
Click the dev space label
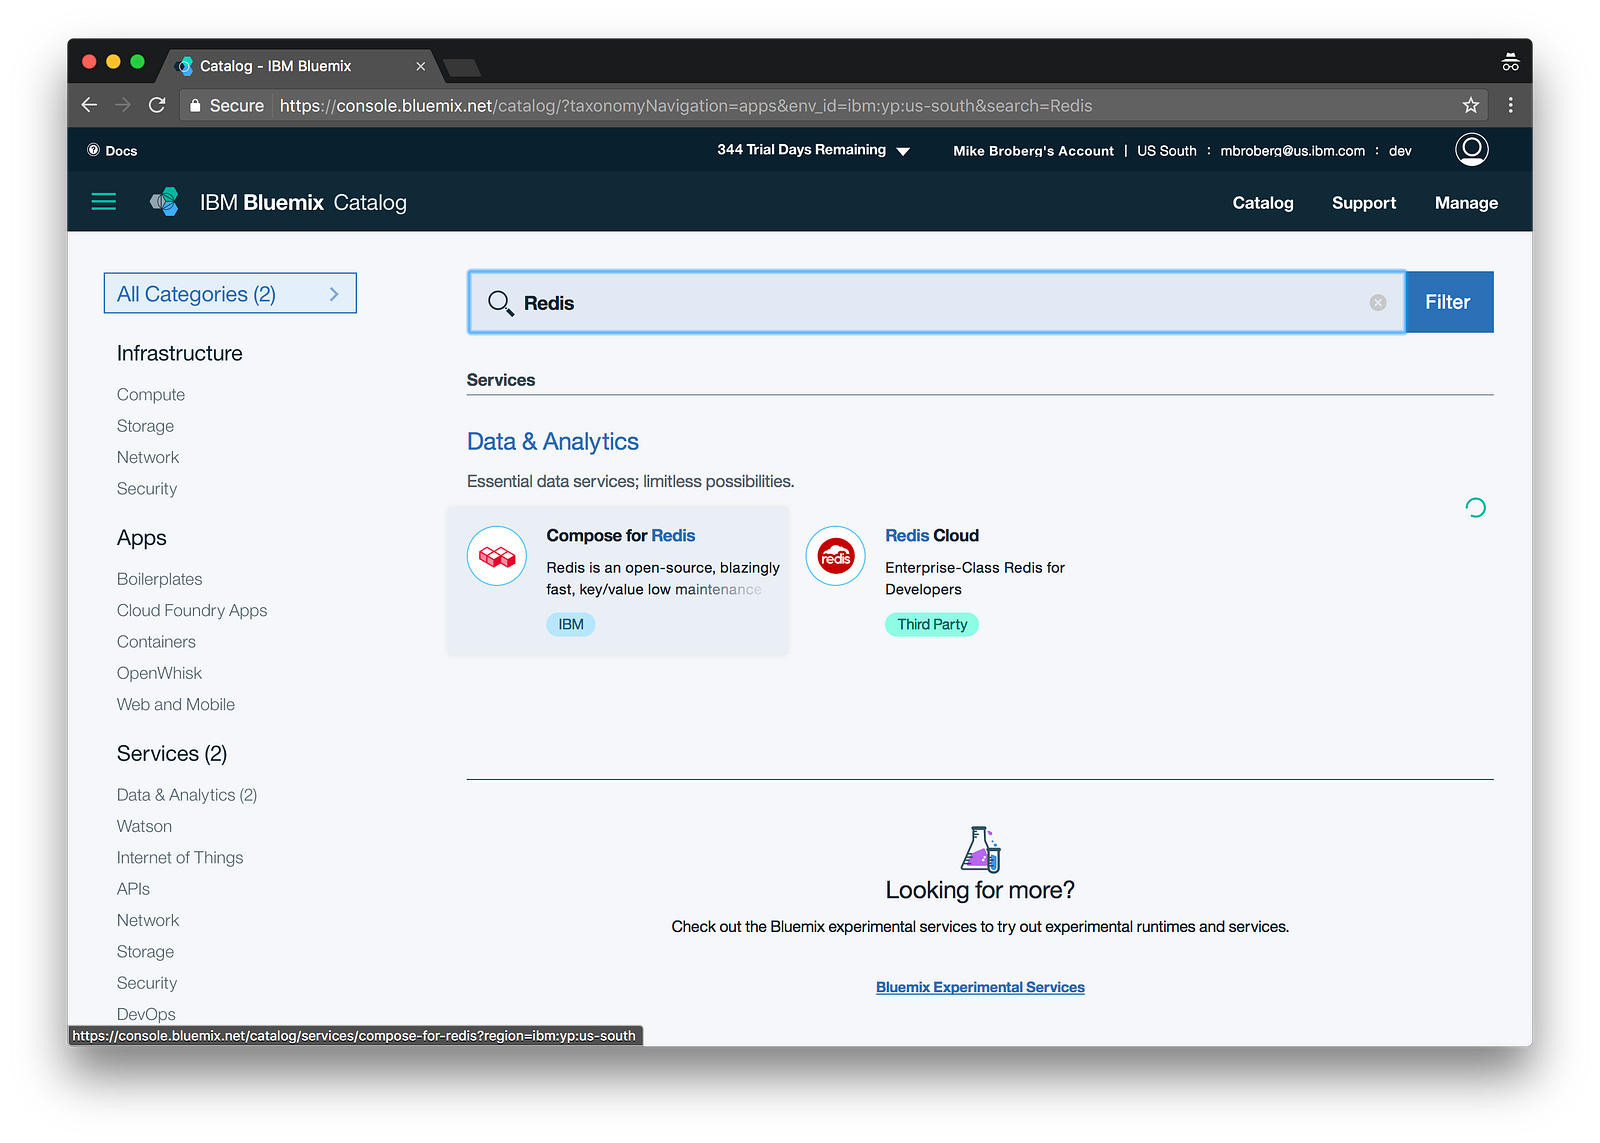coord(1400,151)
